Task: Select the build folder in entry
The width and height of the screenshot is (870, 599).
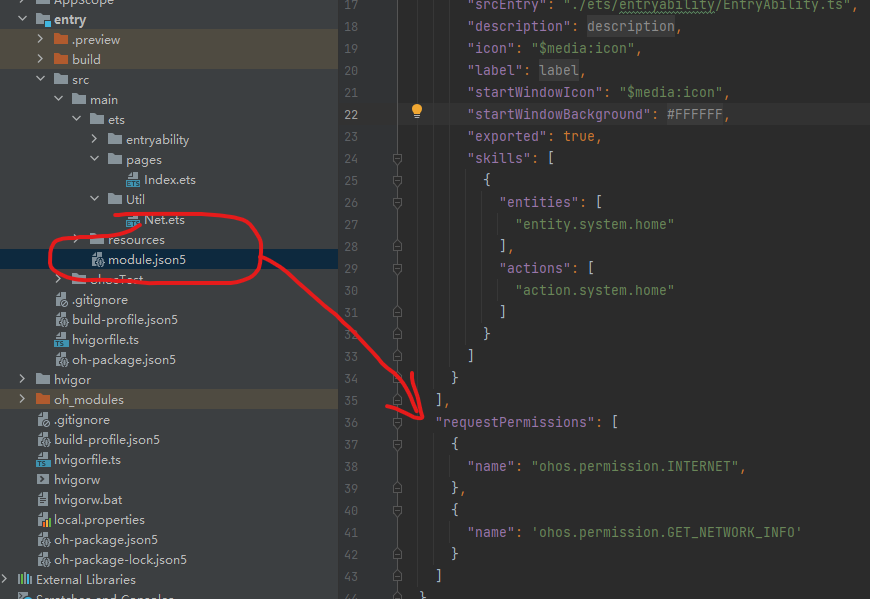Action: coord(85,60)
